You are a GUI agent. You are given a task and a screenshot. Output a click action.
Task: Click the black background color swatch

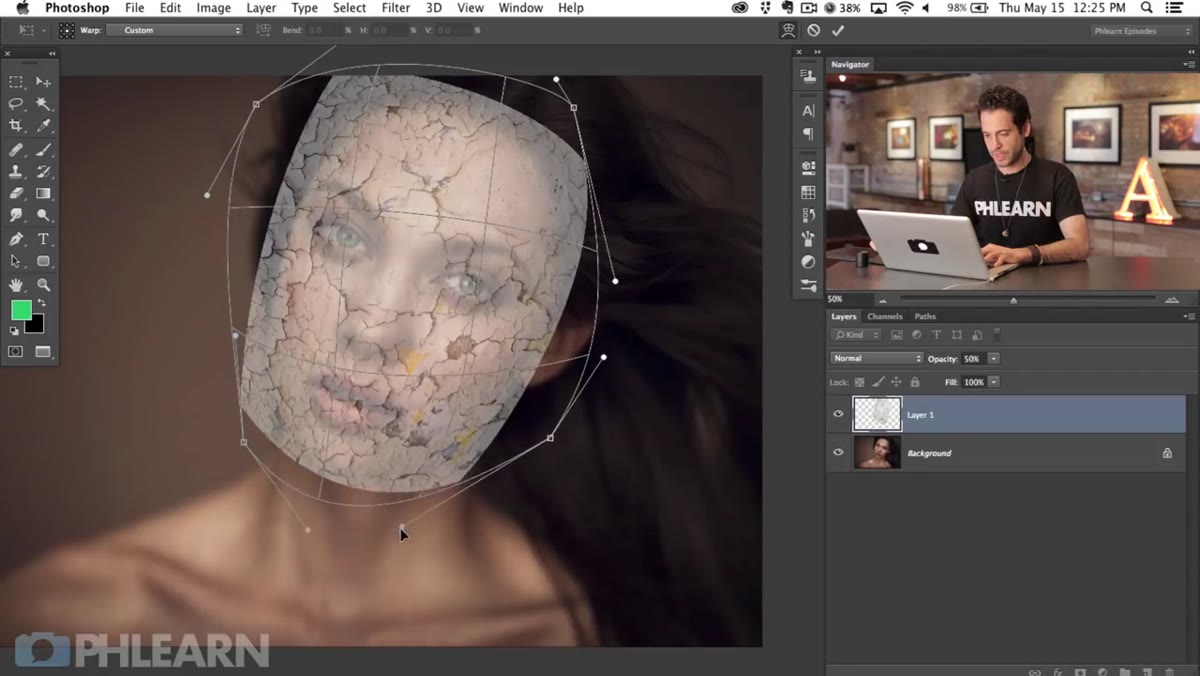pyautogui.click(x=37, y=326)
